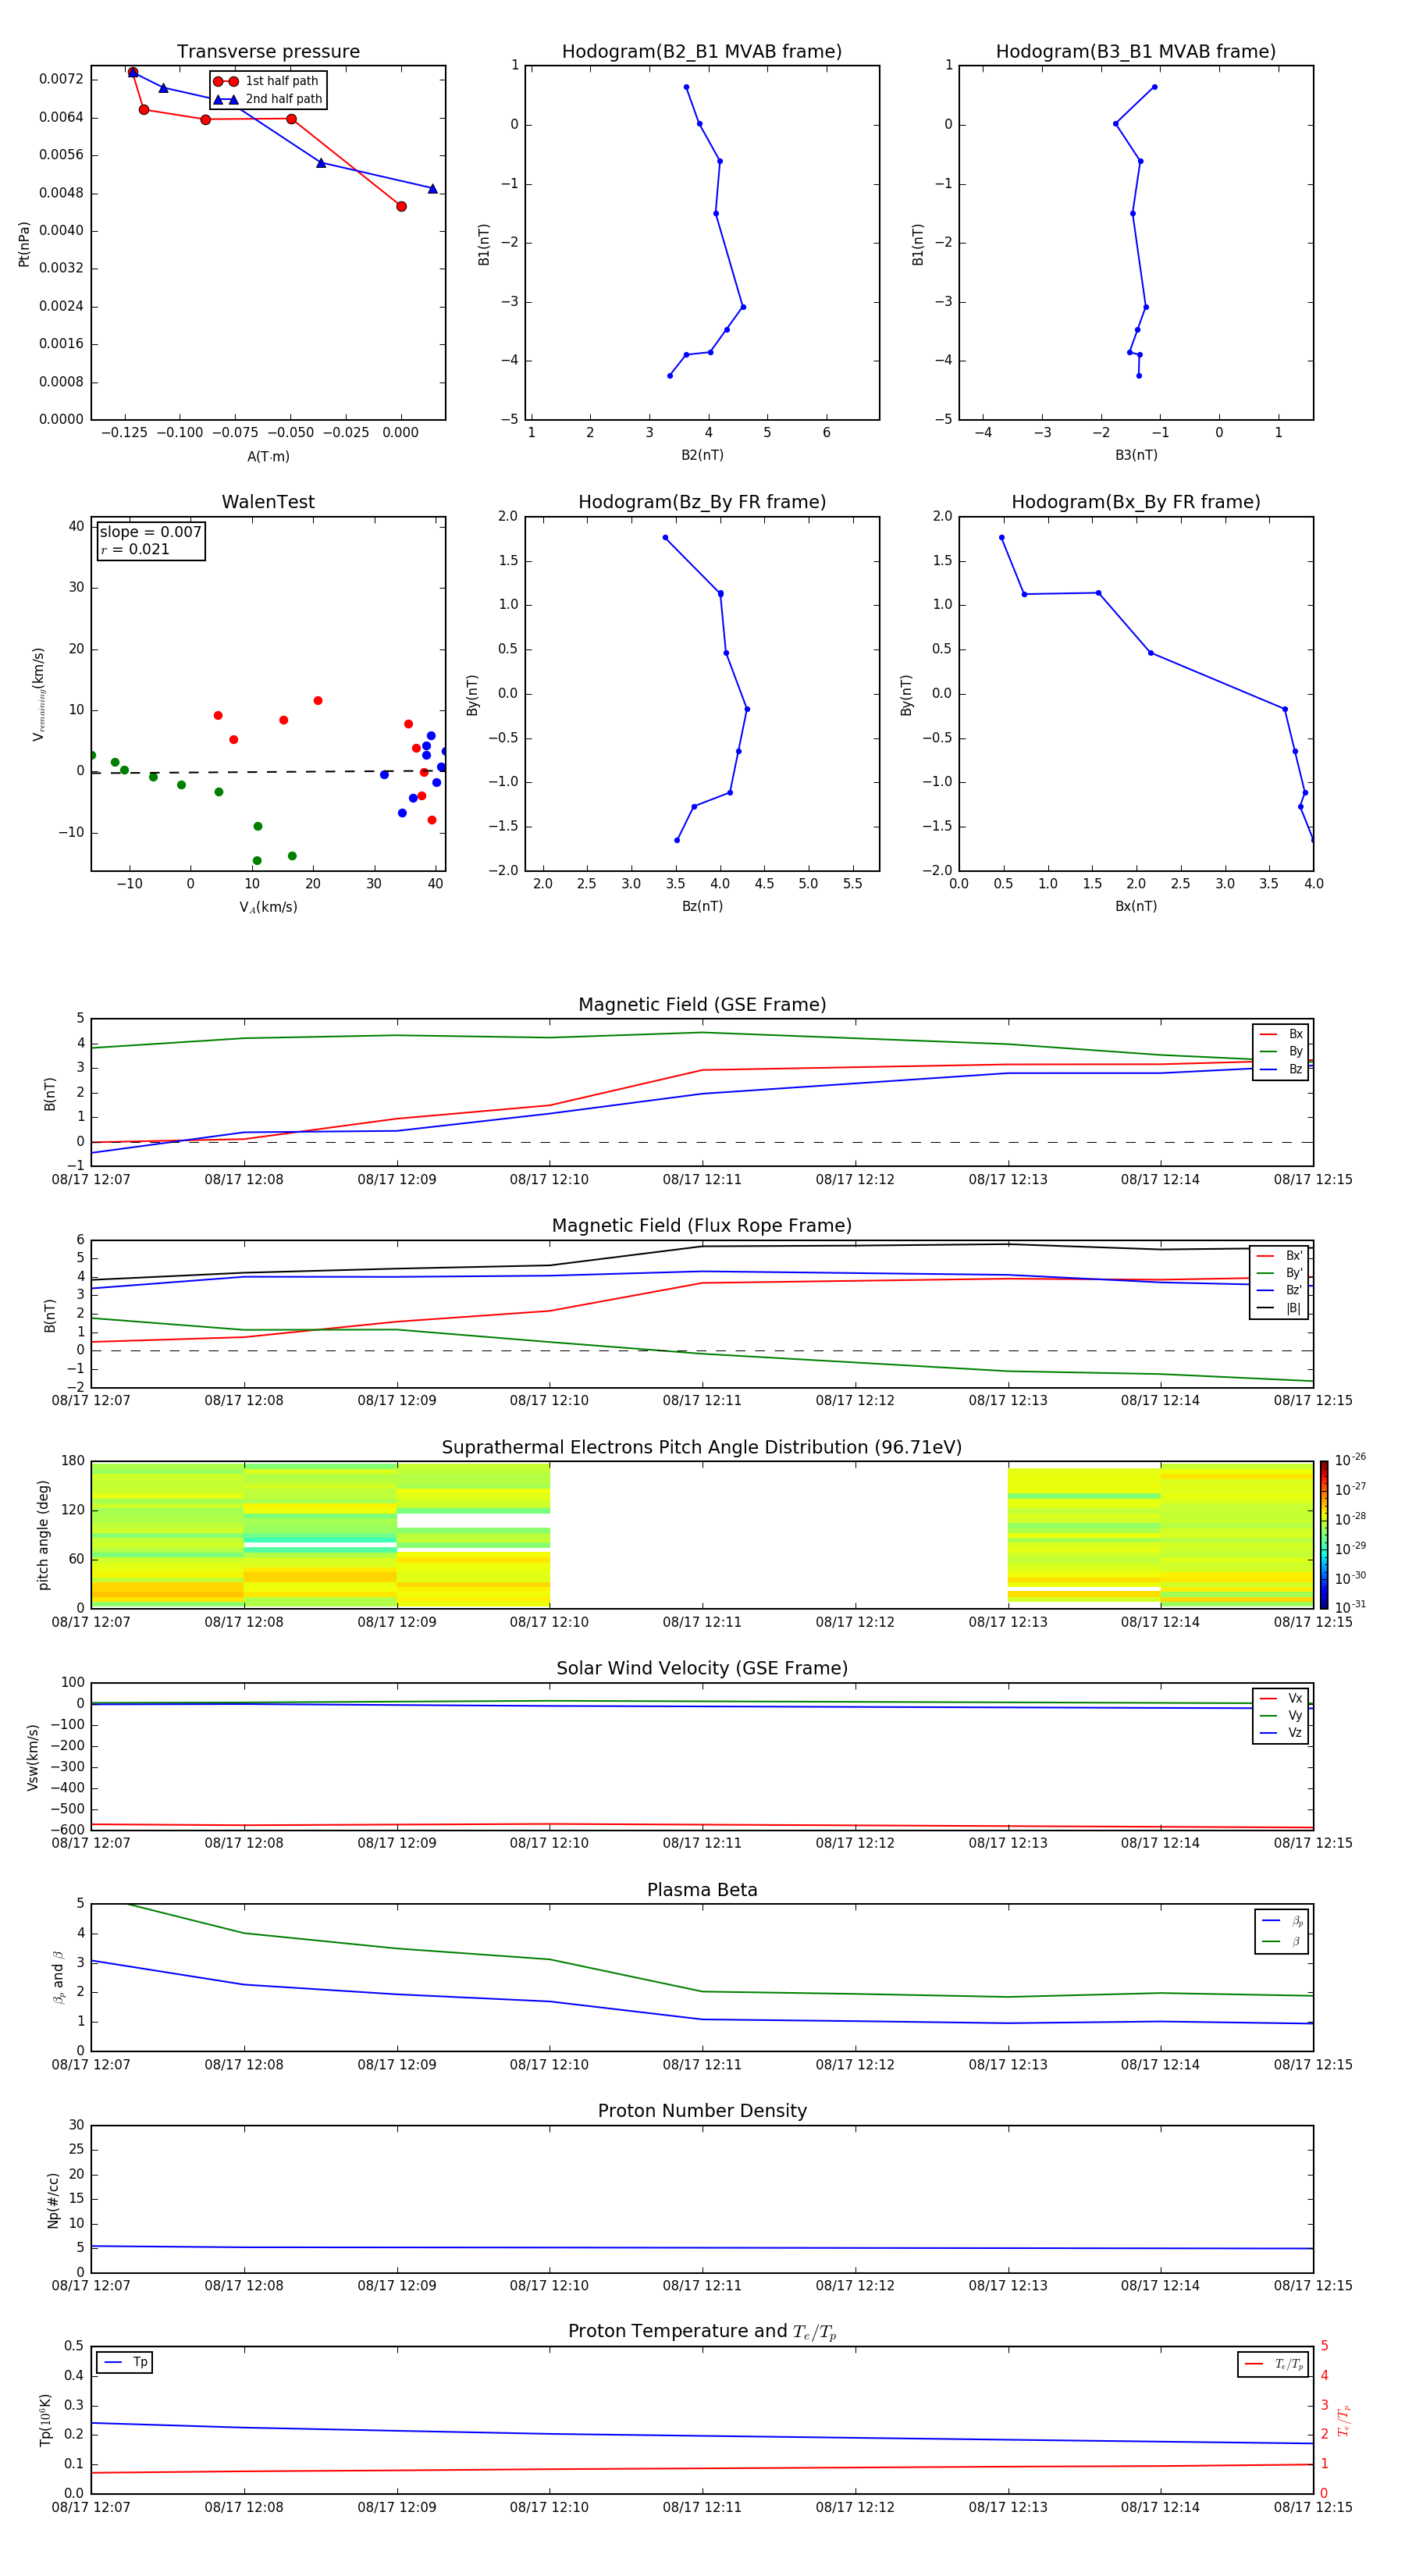Select the "Proton Number Density" title

[702, 2111]
